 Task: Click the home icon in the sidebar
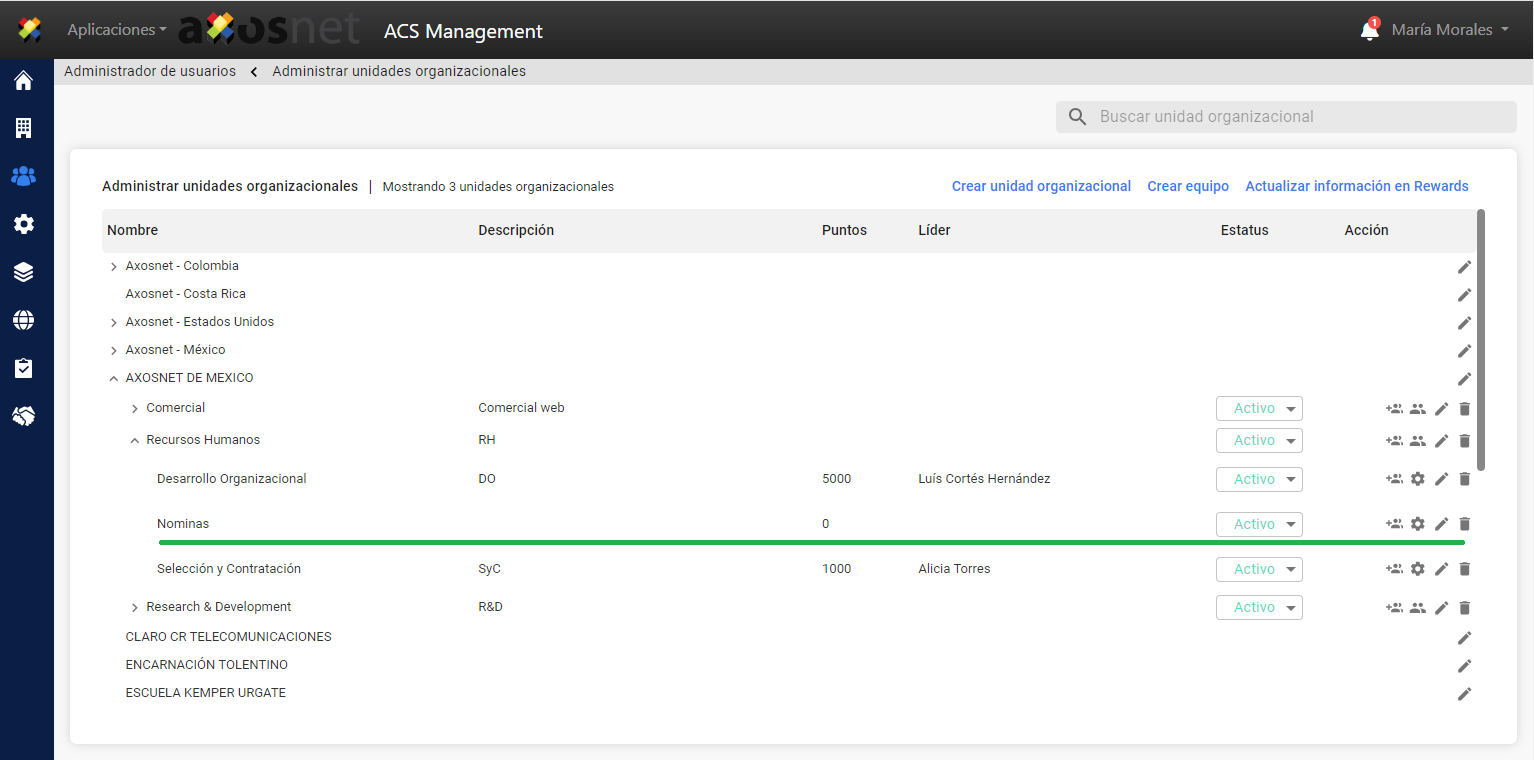[24, 81]
